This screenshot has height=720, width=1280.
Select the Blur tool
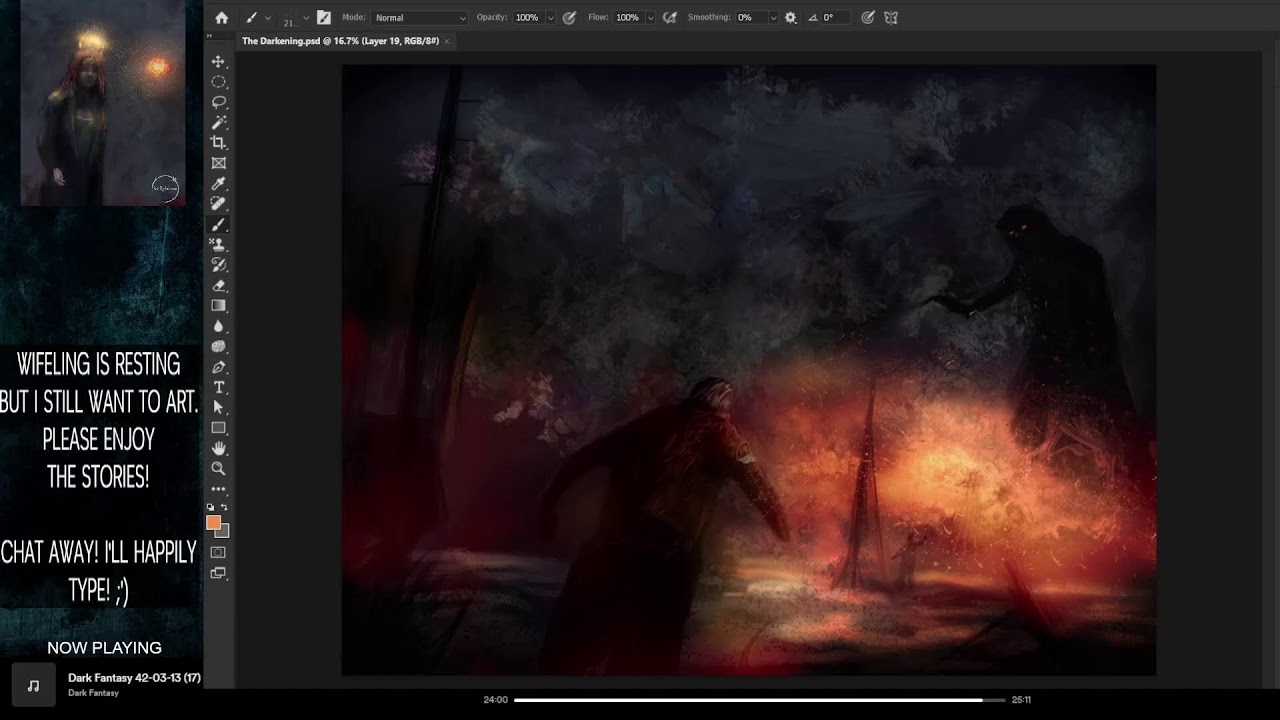(218, 326)
